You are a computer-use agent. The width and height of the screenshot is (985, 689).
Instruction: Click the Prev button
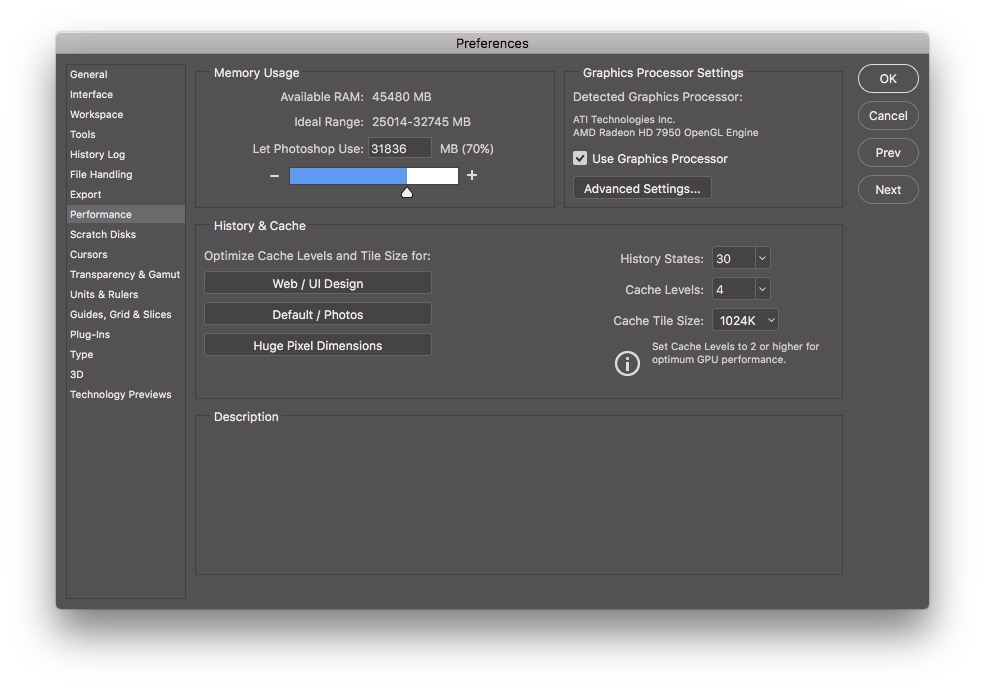888,153
